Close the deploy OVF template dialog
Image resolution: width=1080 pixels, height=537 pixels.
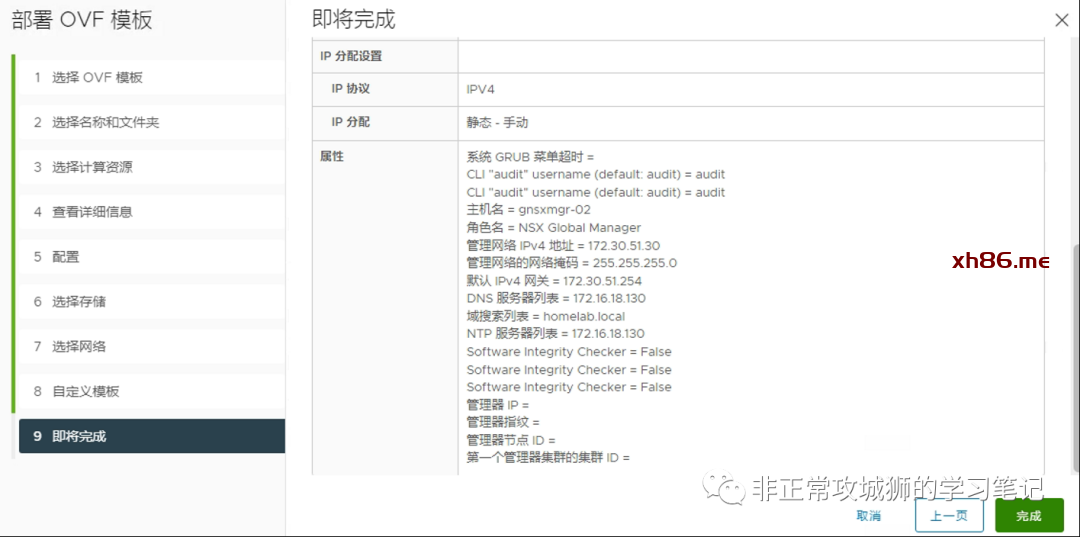(1061, 19)
